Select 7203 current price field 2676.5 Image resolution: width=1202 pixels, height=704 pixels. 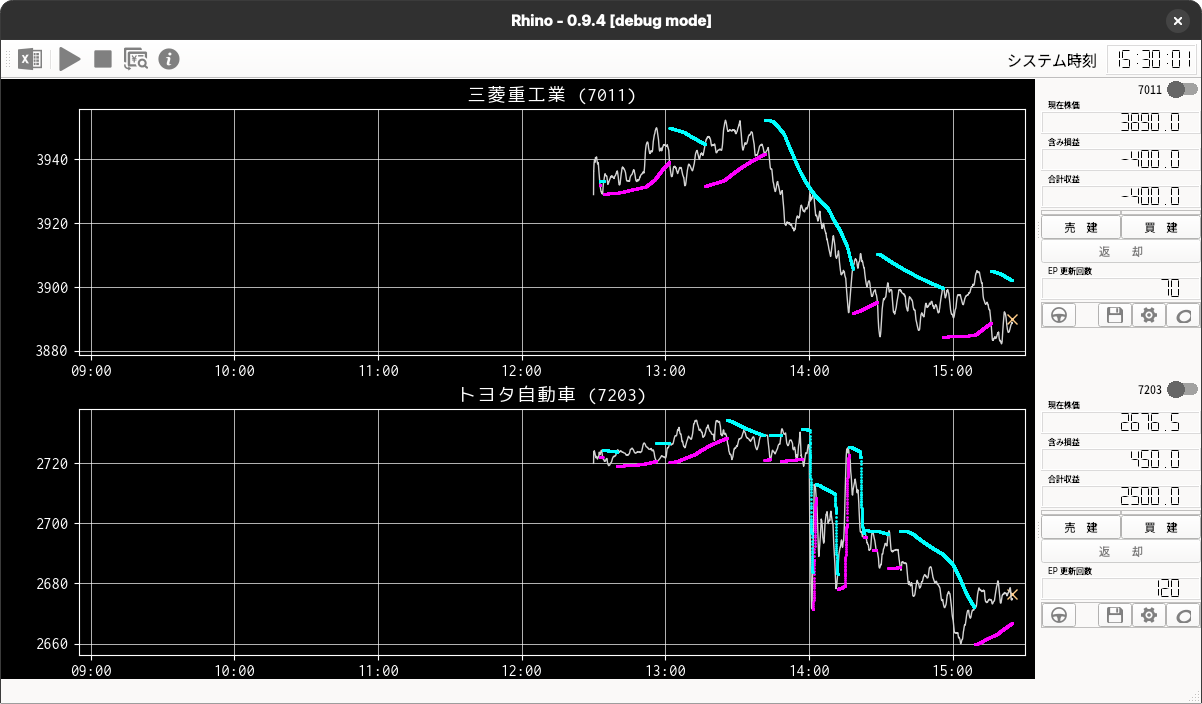pyautogui.click(x=1120, y=423)
